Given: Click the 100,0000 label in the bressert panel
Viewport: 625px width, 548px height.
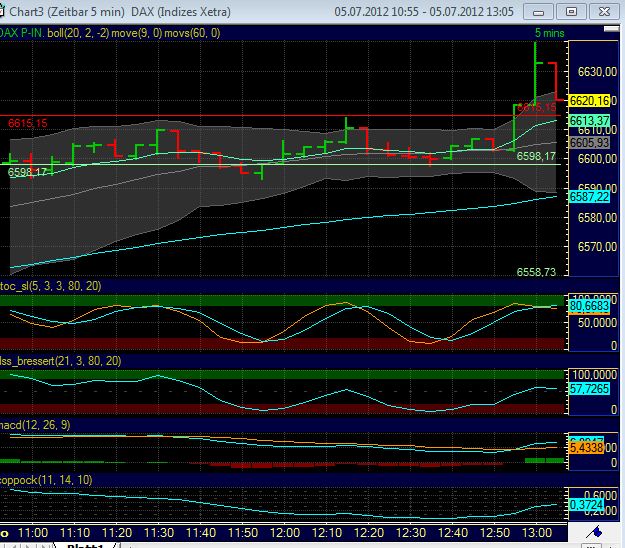Looking at the screenshot, I should pos(594,375).
